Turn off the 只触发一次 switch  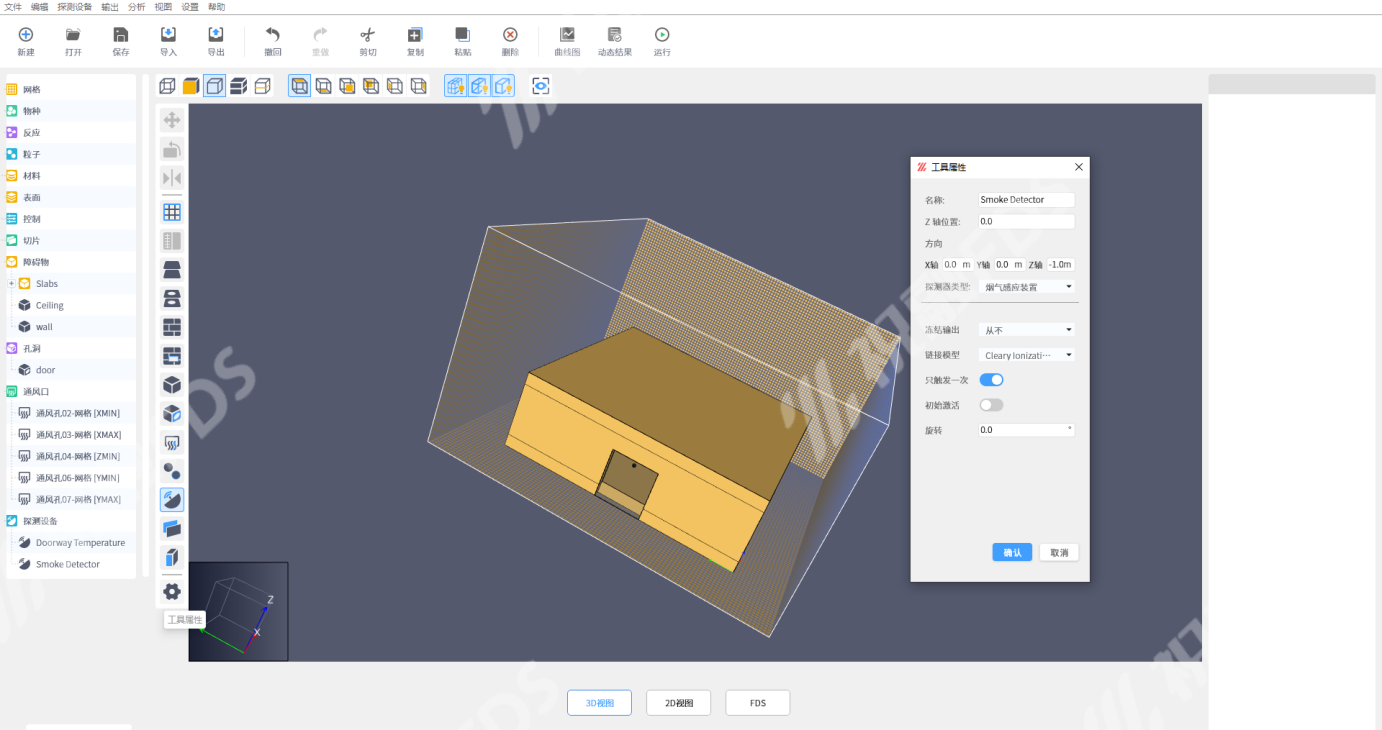pos(991,380)
